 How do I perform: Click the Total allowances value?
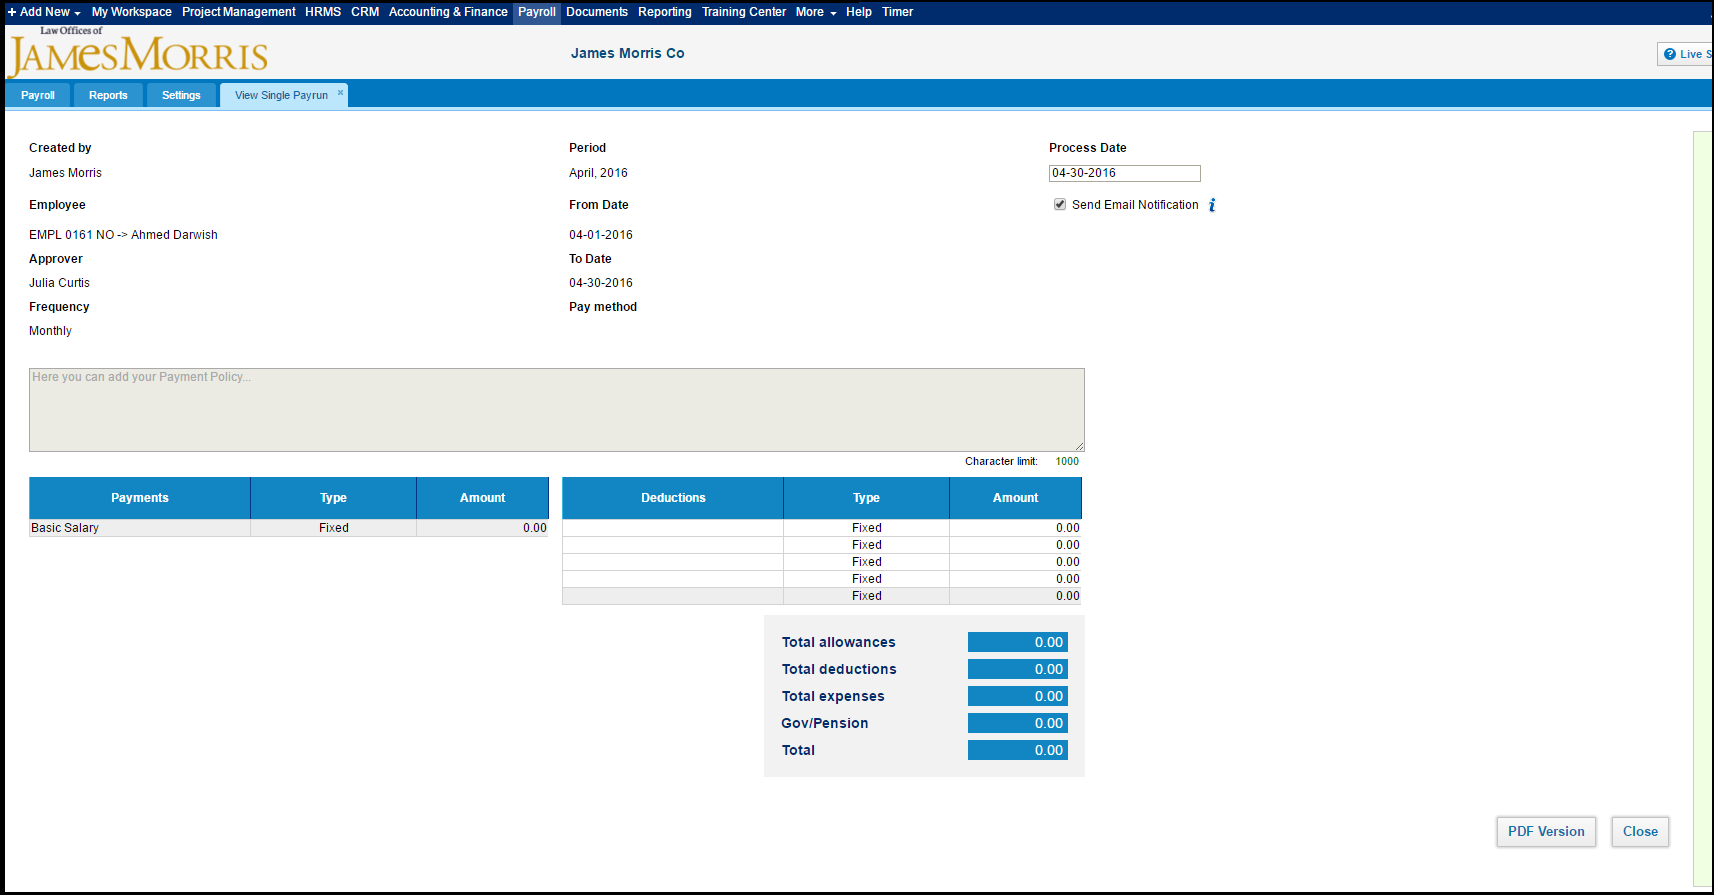click(1018, 642)
